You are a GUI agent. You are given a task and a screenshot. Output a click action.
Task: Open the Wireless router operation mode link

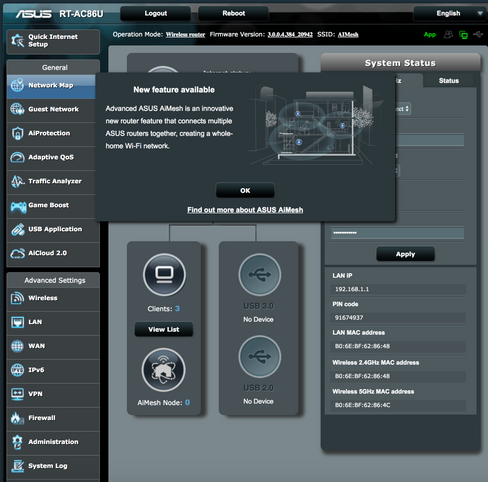(185, 35)
